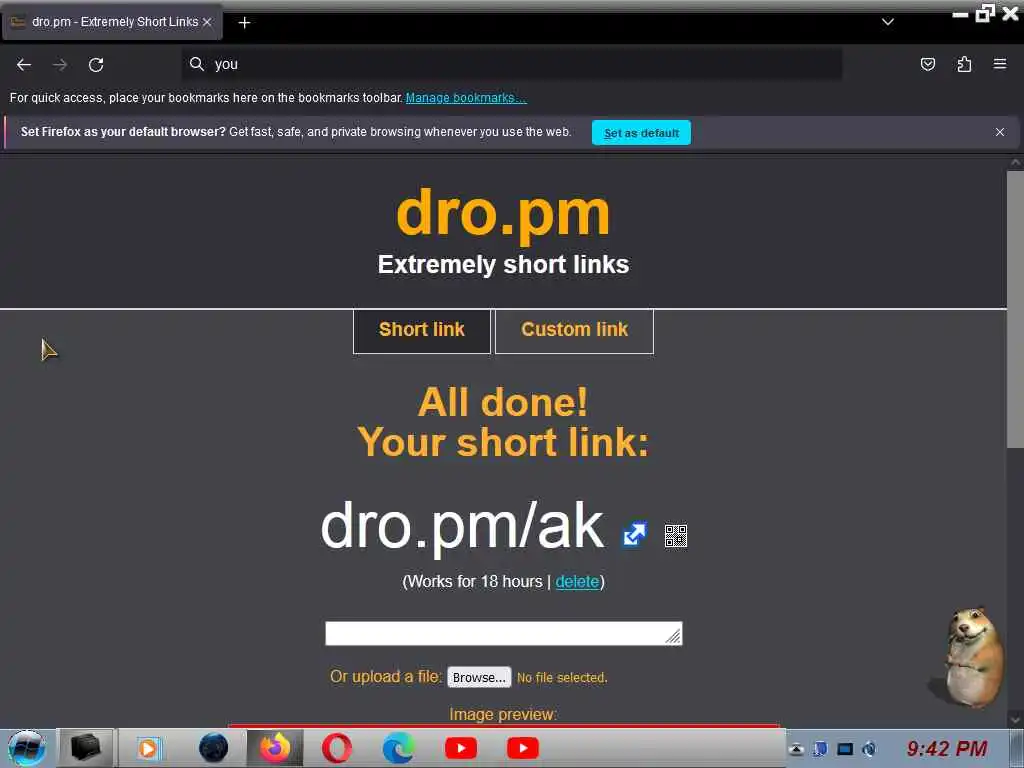Click the 'All done!' heading

[x=503, y=402]
